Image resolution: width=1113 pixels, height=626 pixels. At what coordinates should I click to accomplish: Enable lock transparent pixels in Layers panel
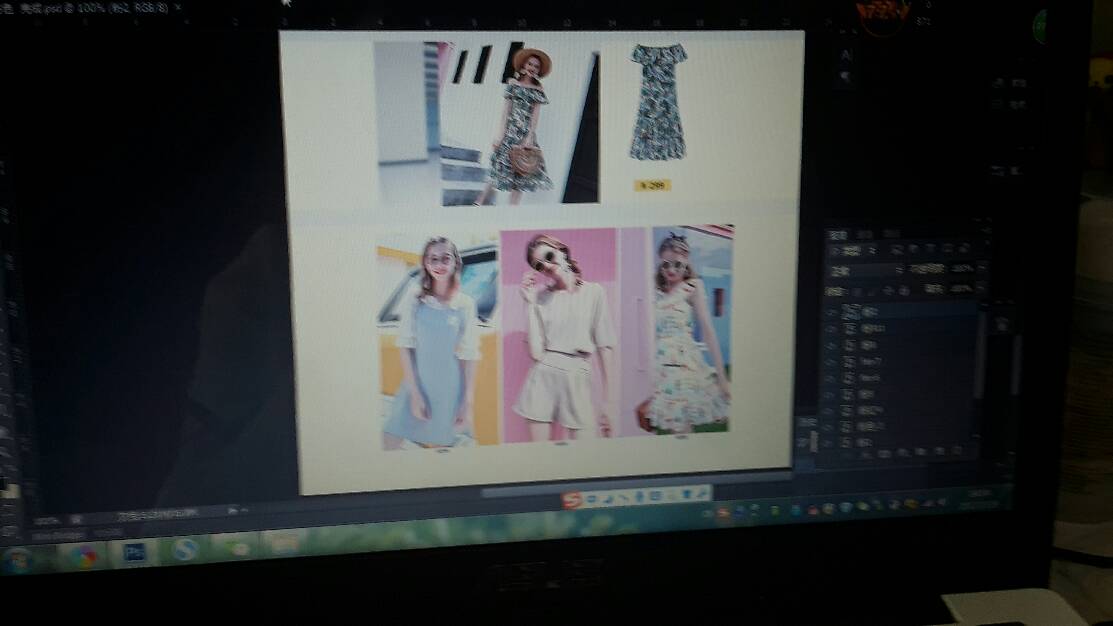[x=857, y=291]
